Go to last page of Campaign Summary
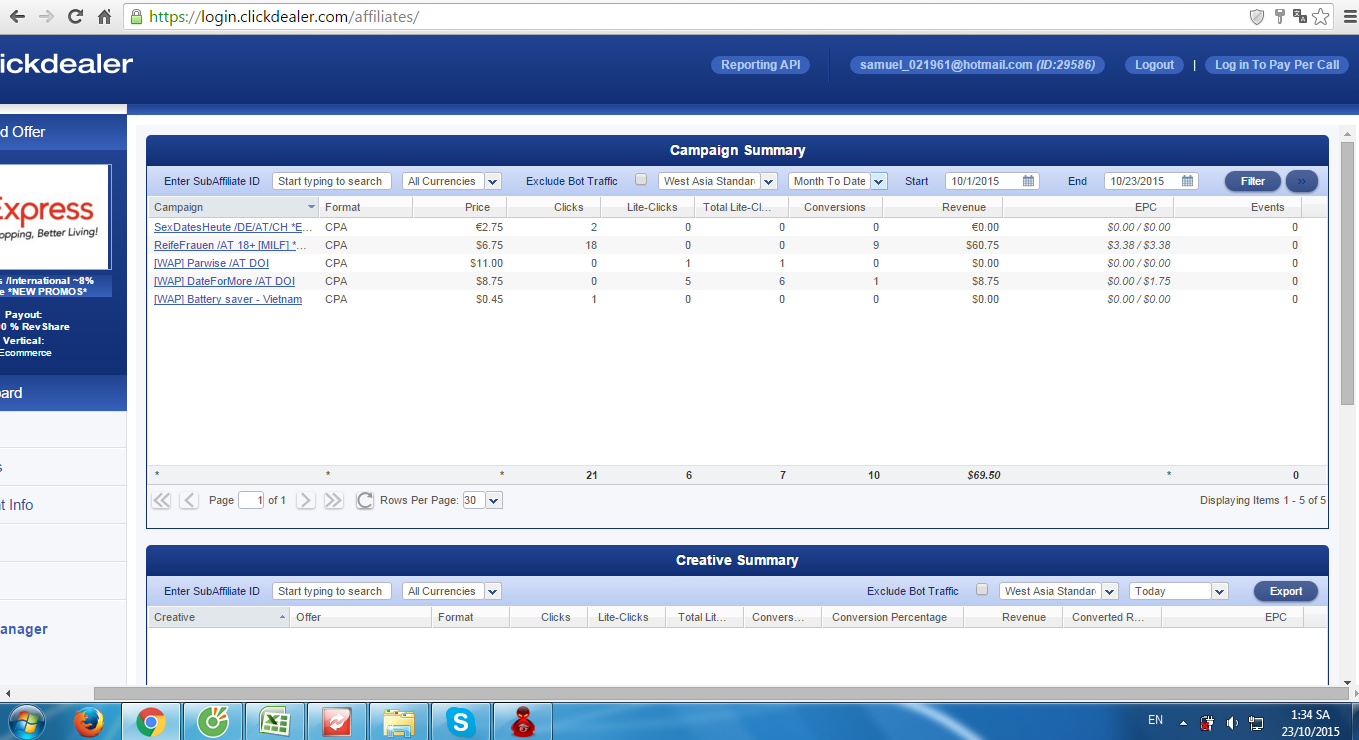Viewport: 1359px width, 740px height. tap(333, 500)
